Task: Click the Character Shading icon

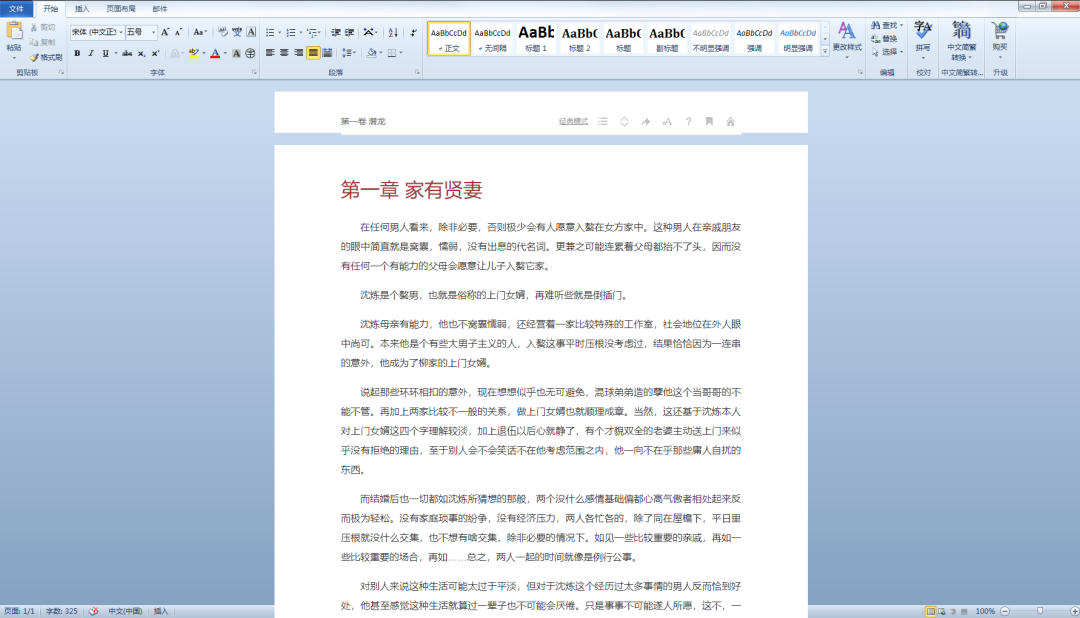Action: (x=236, y=53)
